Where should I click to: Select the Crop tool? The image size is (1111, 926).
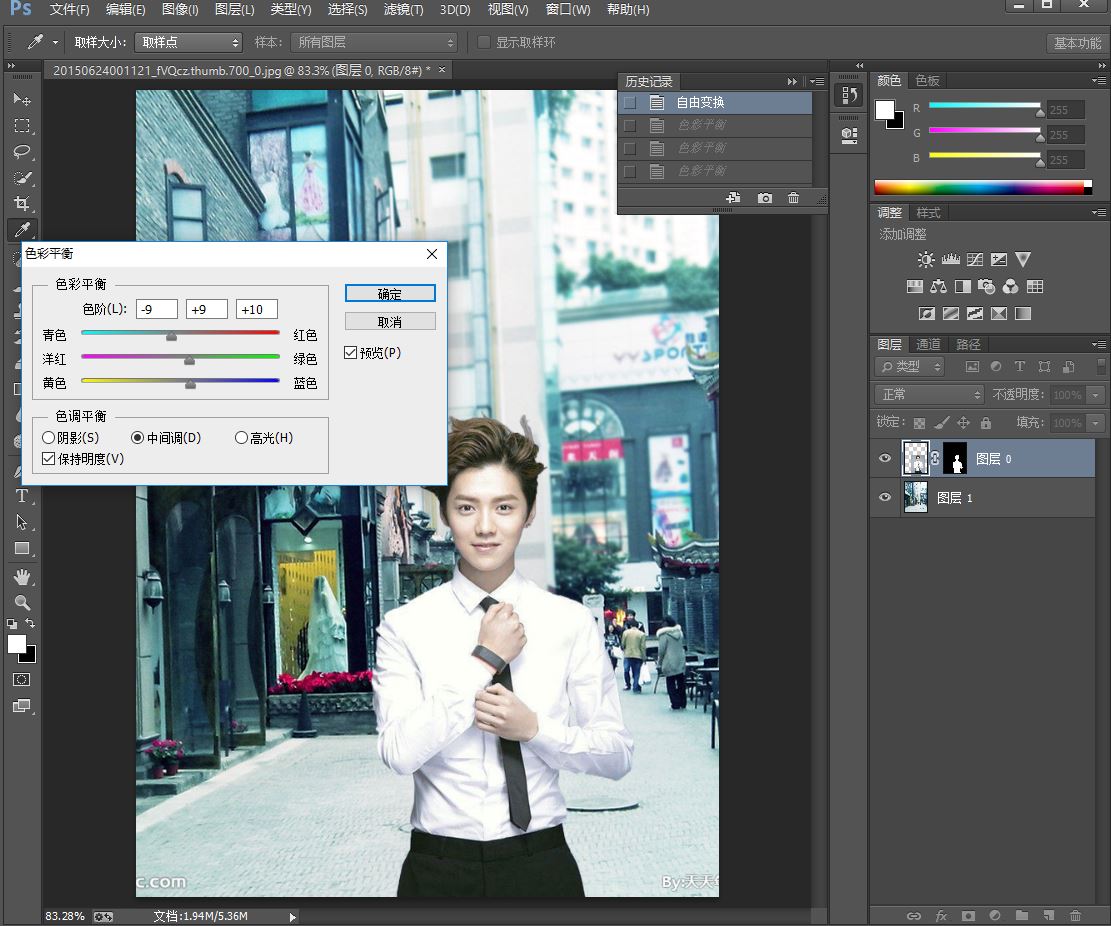pos(21,204)
